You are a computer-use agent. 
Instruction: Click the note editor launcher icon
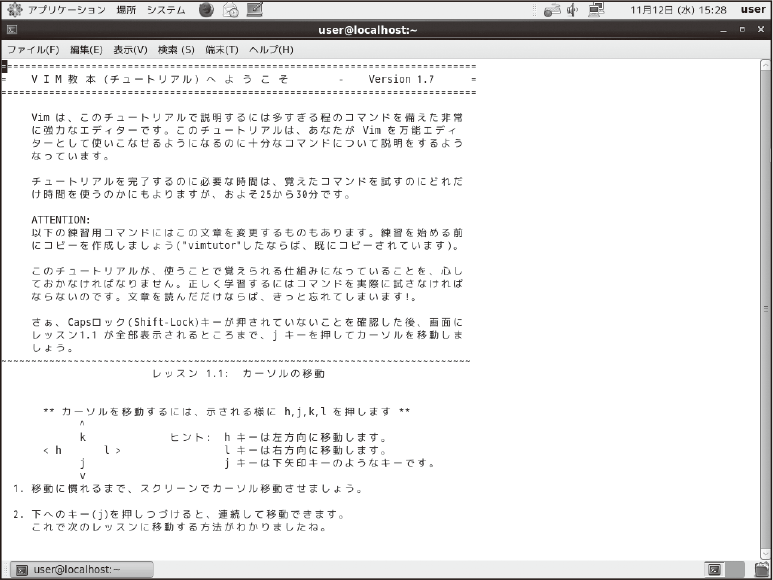[x=255, y=10]
